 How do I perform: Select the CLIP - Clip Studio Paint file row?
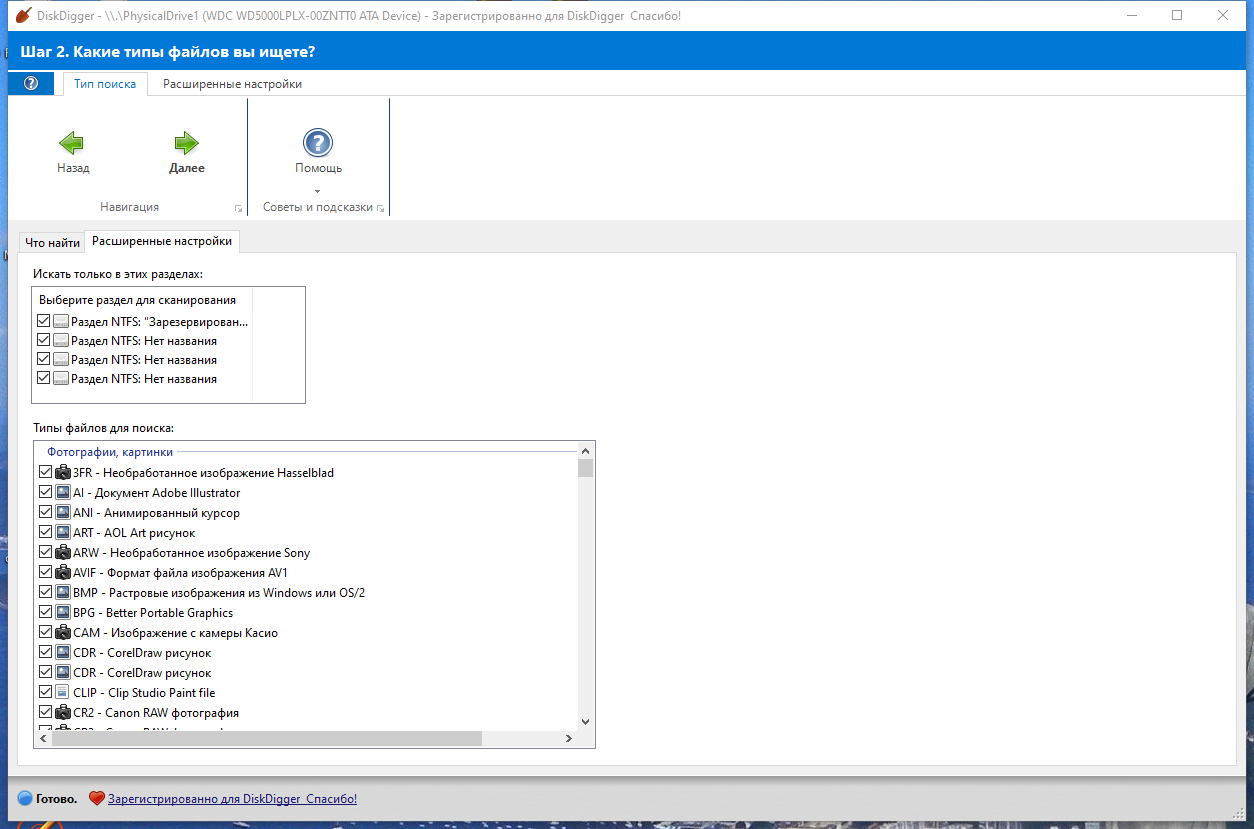pyautogui.click(x=144, y=692)
